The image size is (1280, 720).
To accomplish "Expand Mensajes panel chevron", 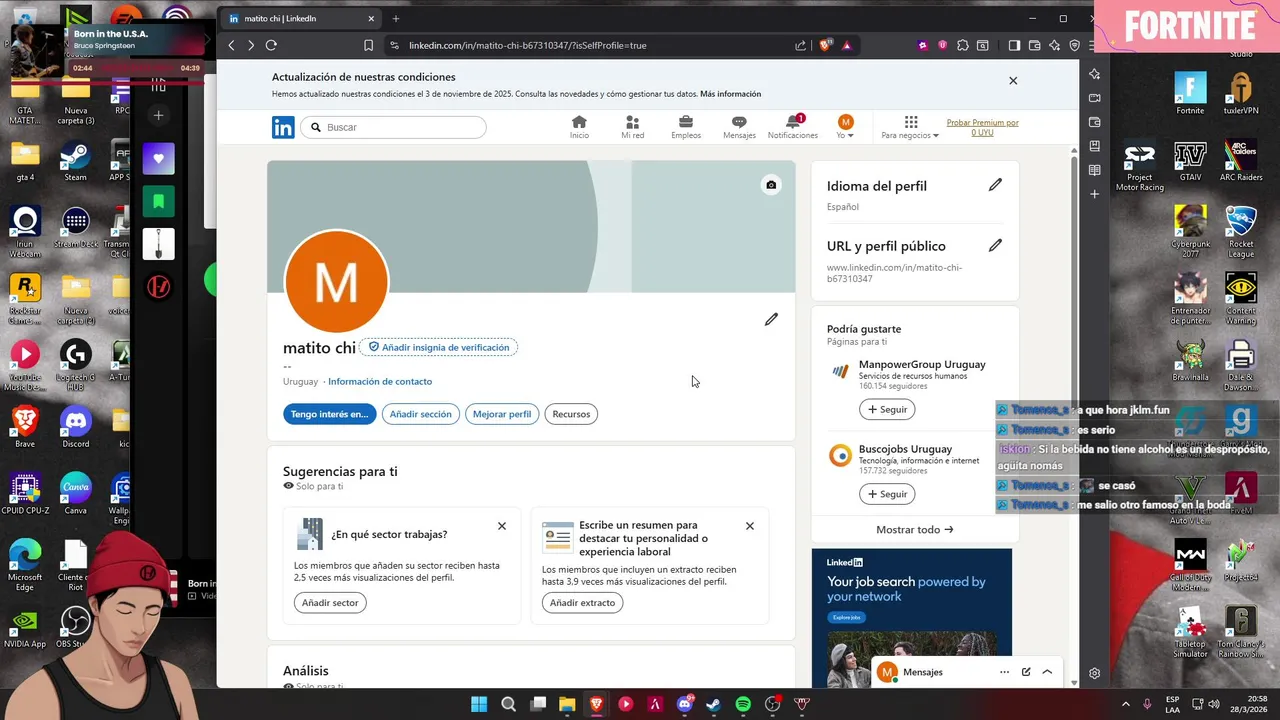I will click(x=1047, y=672).
